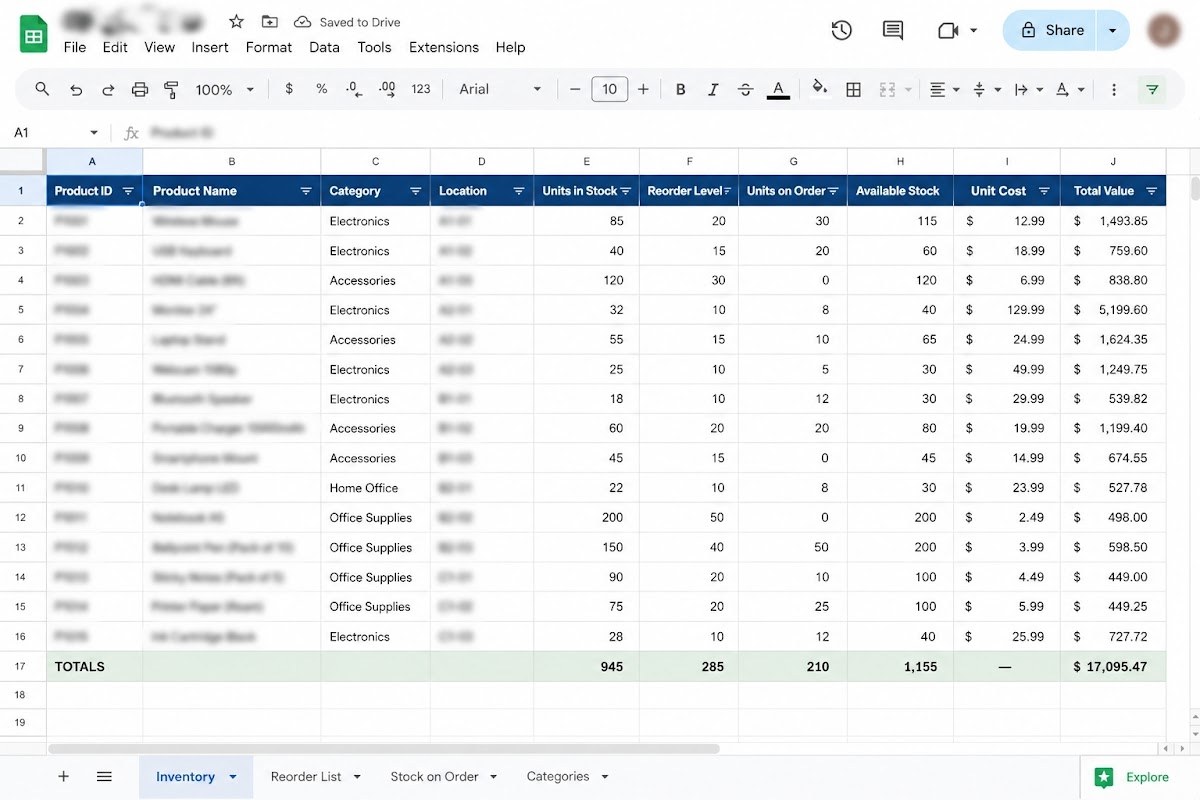The width and height of the screenshot is (1200, 800).
Task: Click the move to folder icon
Action: 269,21
